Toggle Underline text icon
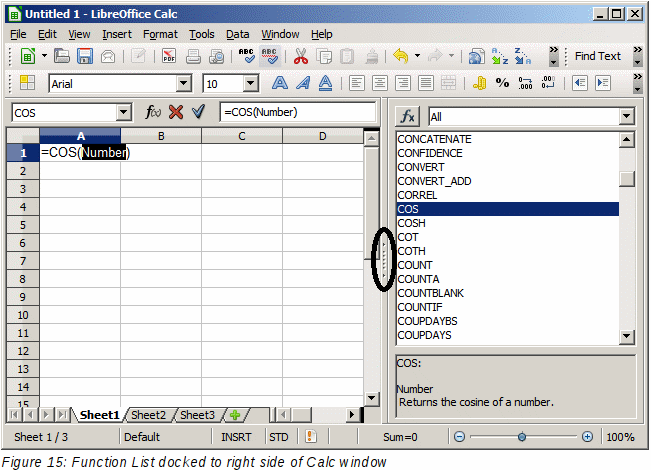652x471 pixels. (x=326, y=83)
